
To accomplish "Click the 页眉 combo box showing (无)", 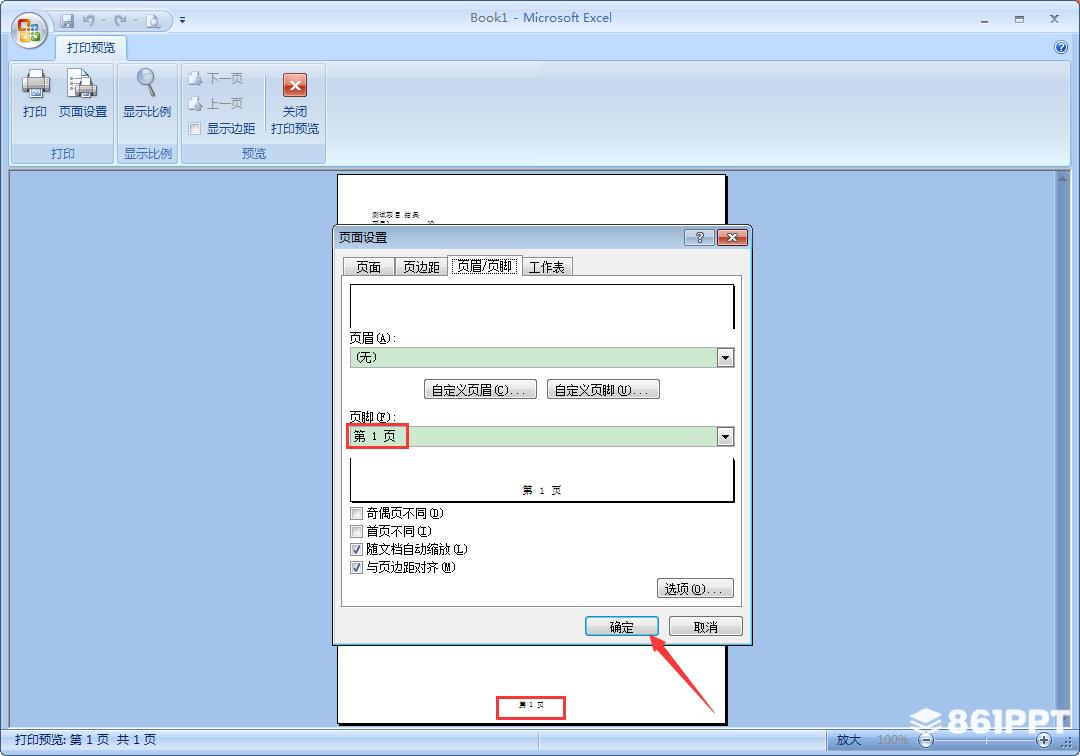I will (x=541, y=358).
